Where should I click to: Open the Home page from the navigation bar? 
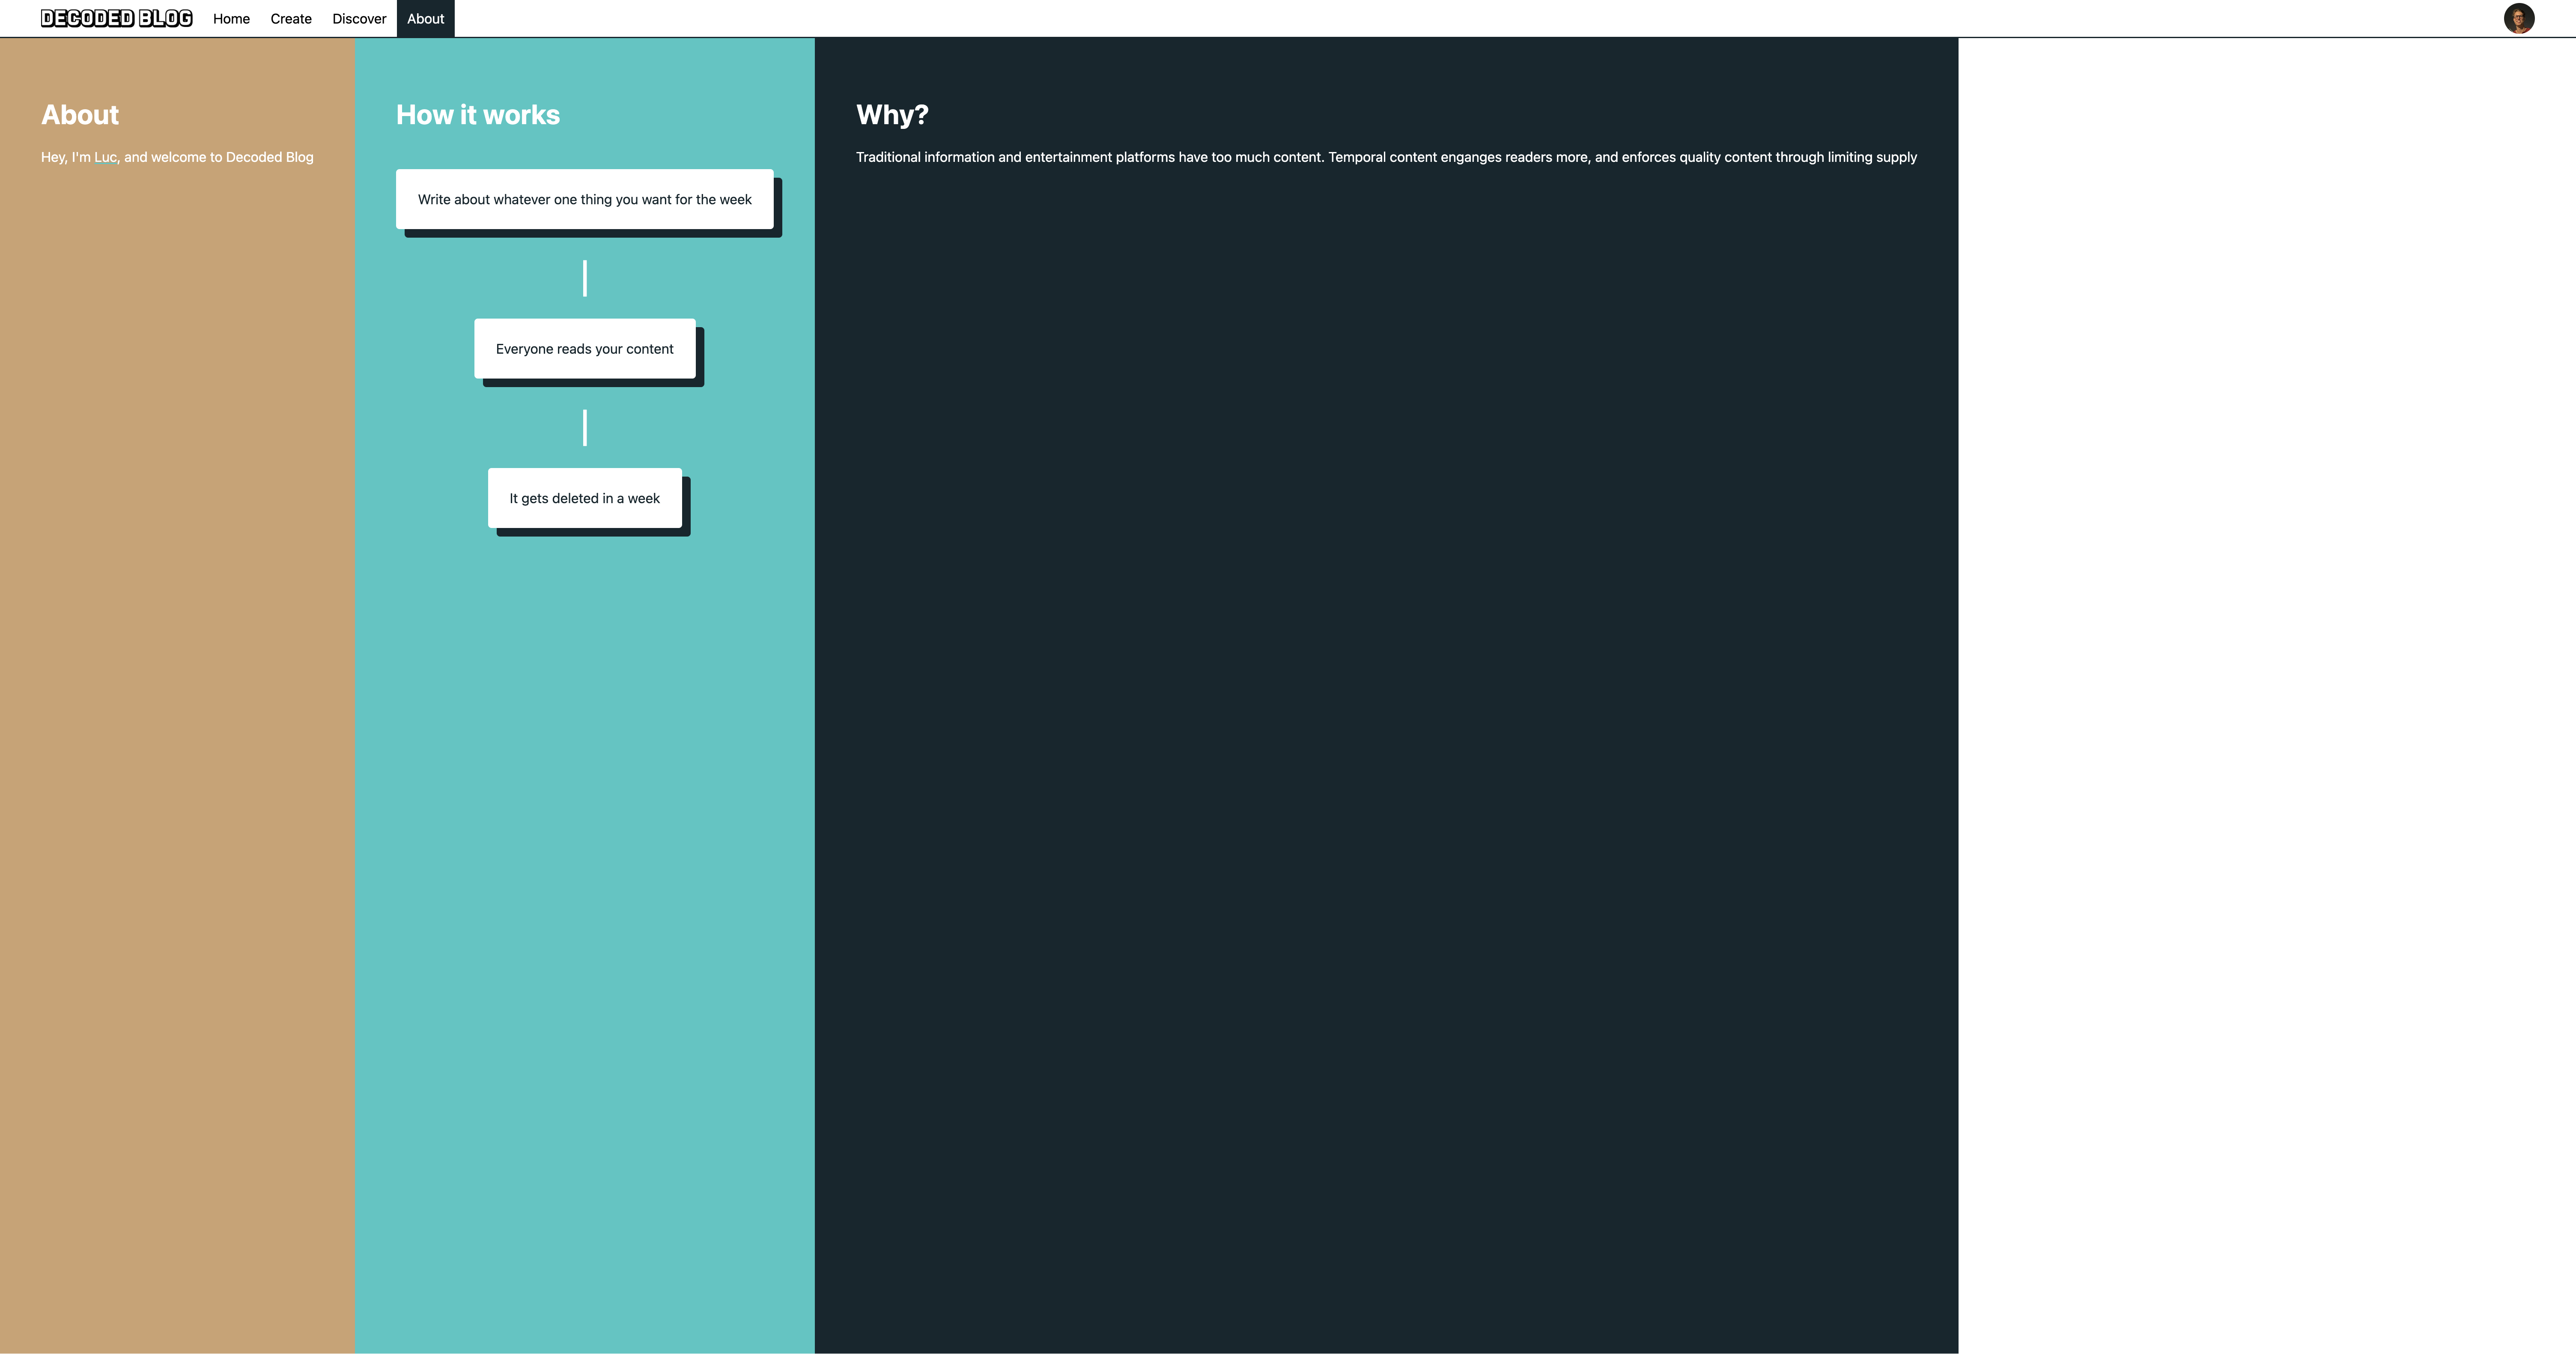(x=231, y=18)
